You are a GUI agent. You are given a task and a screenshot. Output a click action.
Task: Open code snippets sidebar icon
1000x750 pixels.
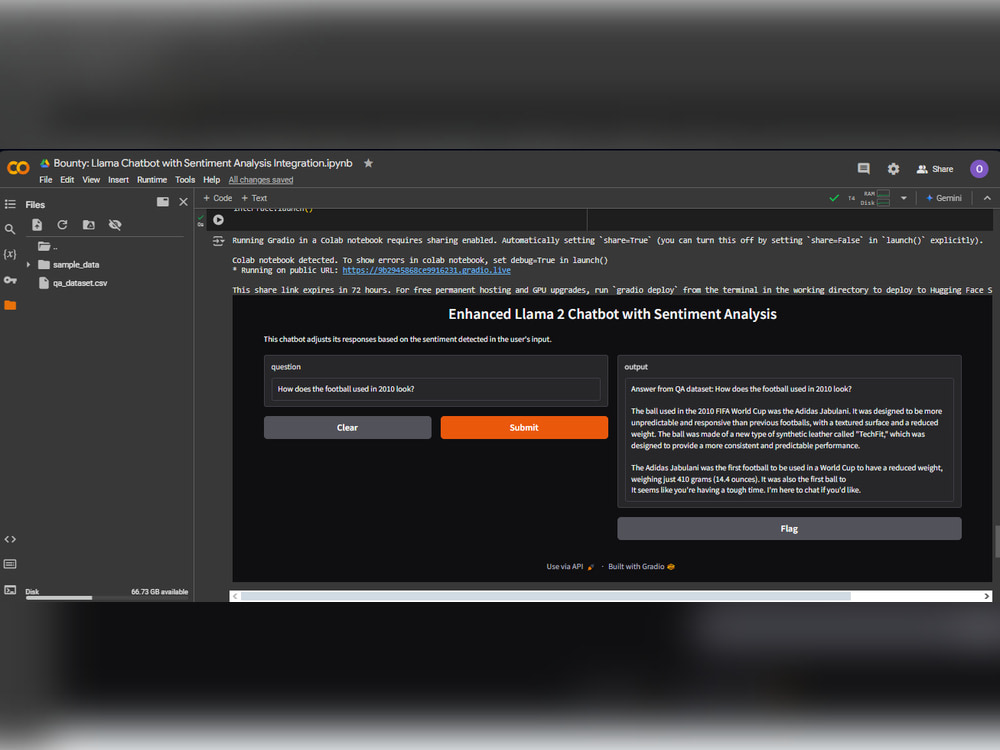click(x=10, y=540)
